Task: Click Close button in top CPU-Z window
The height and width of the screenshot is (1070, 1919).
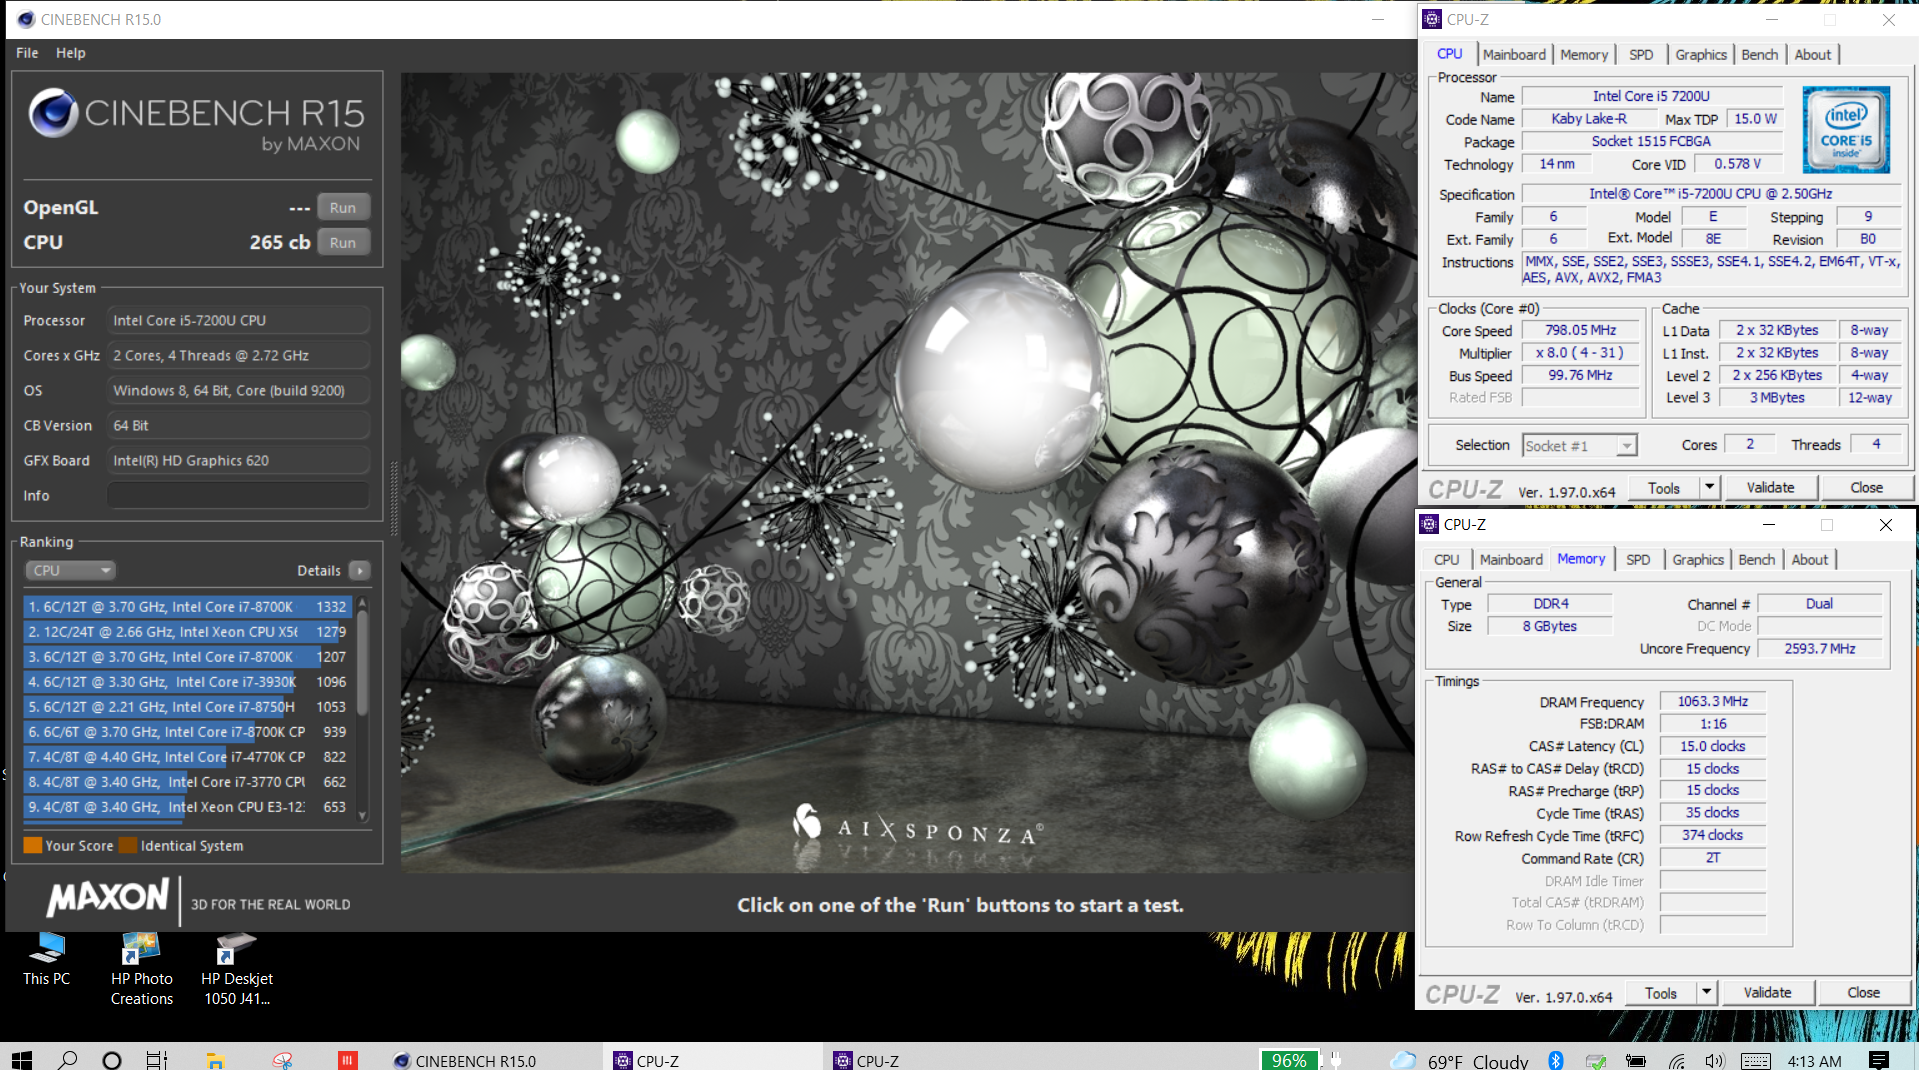Action: pyautogui.click(x=1866, y=488)
